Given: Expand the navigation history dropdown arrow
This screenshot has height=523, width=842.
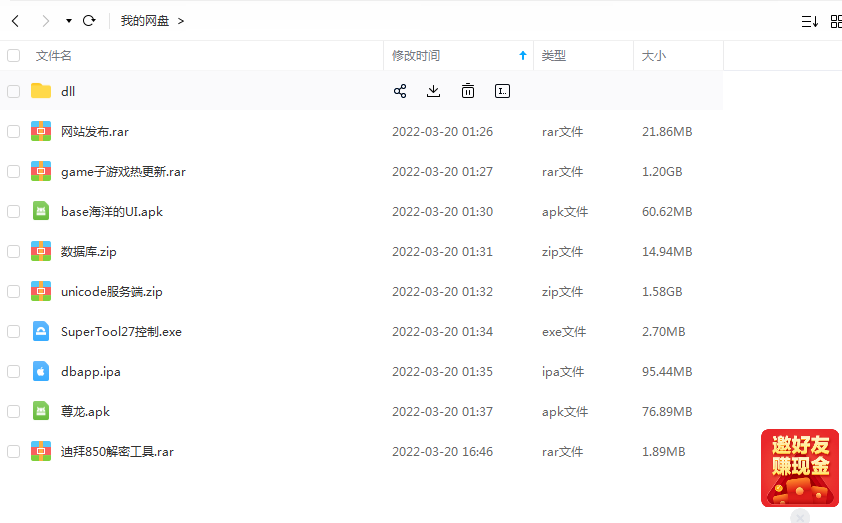Looking at the screenshot, I should pos(68,21).
